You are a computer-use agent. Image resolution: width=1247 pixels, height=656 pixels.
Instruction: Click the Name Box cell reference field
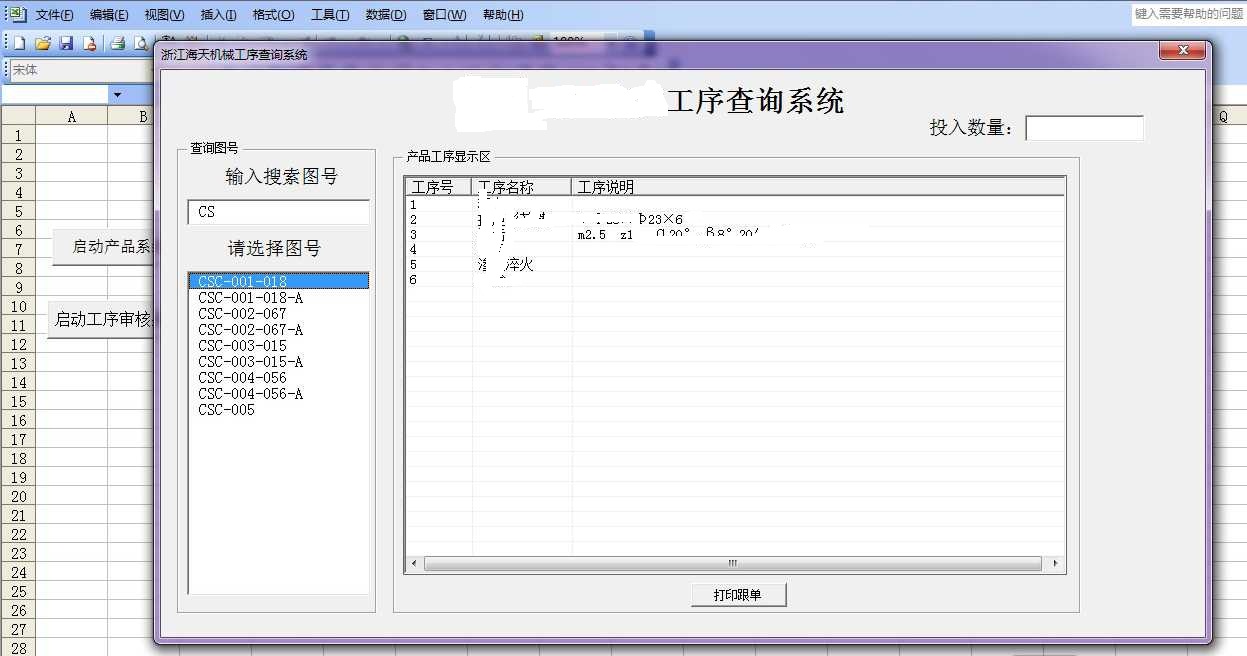(x=55, y=94)
